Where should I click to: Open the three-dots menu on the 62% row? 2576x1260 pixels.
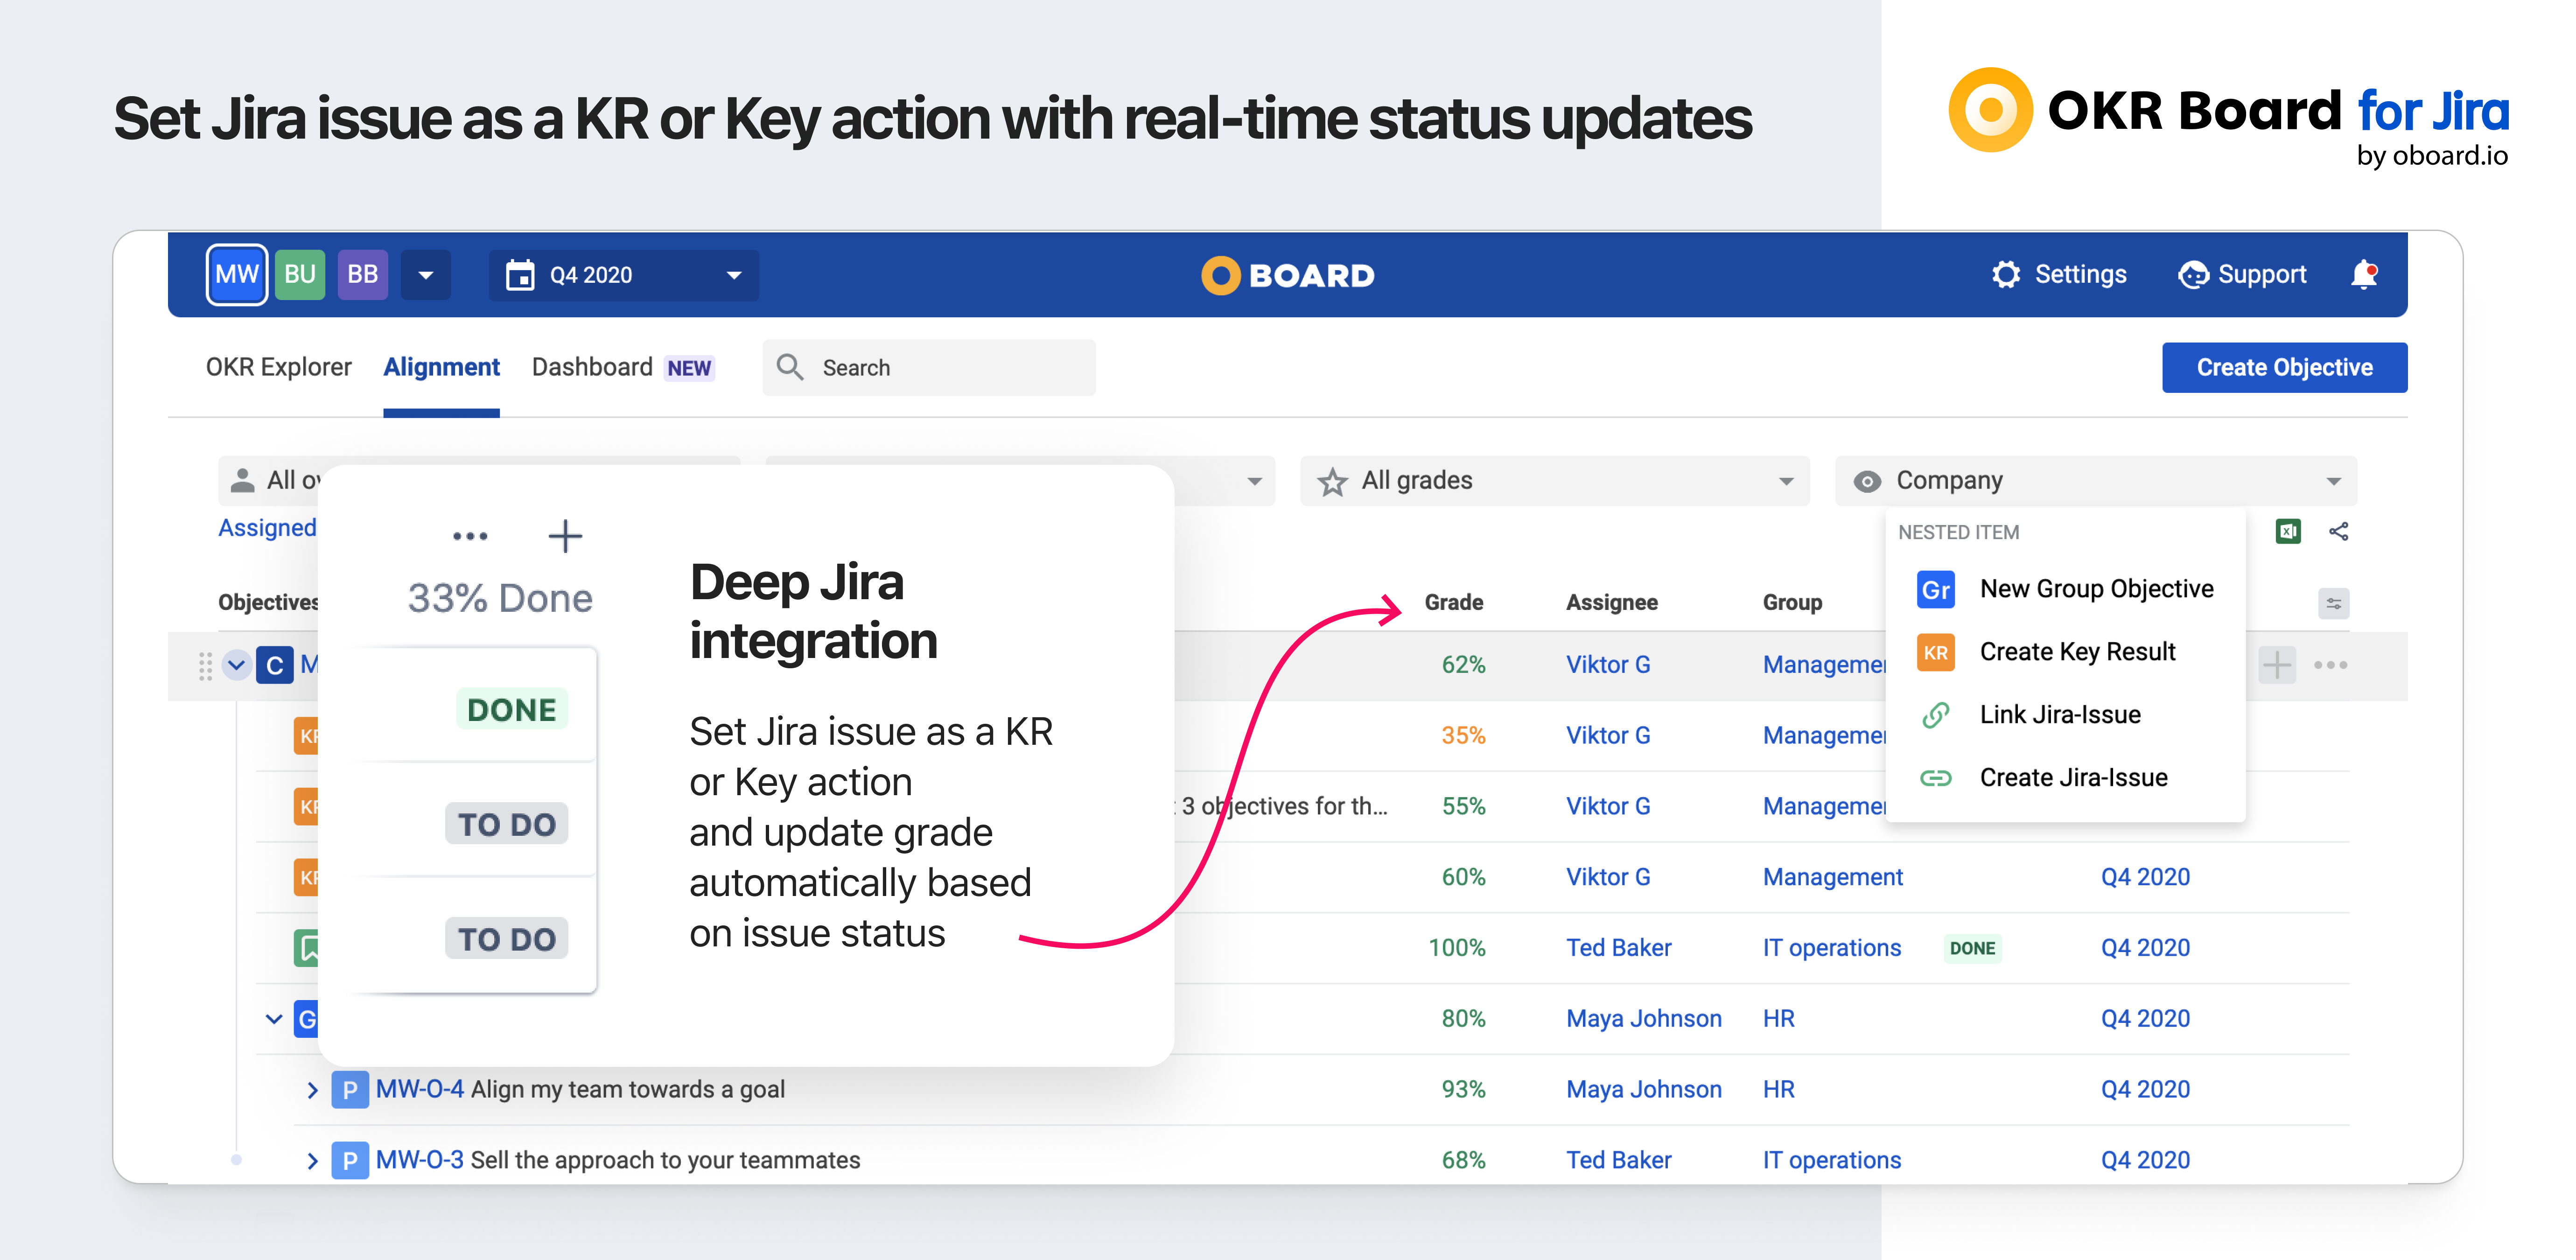(x=2330, y=665)
